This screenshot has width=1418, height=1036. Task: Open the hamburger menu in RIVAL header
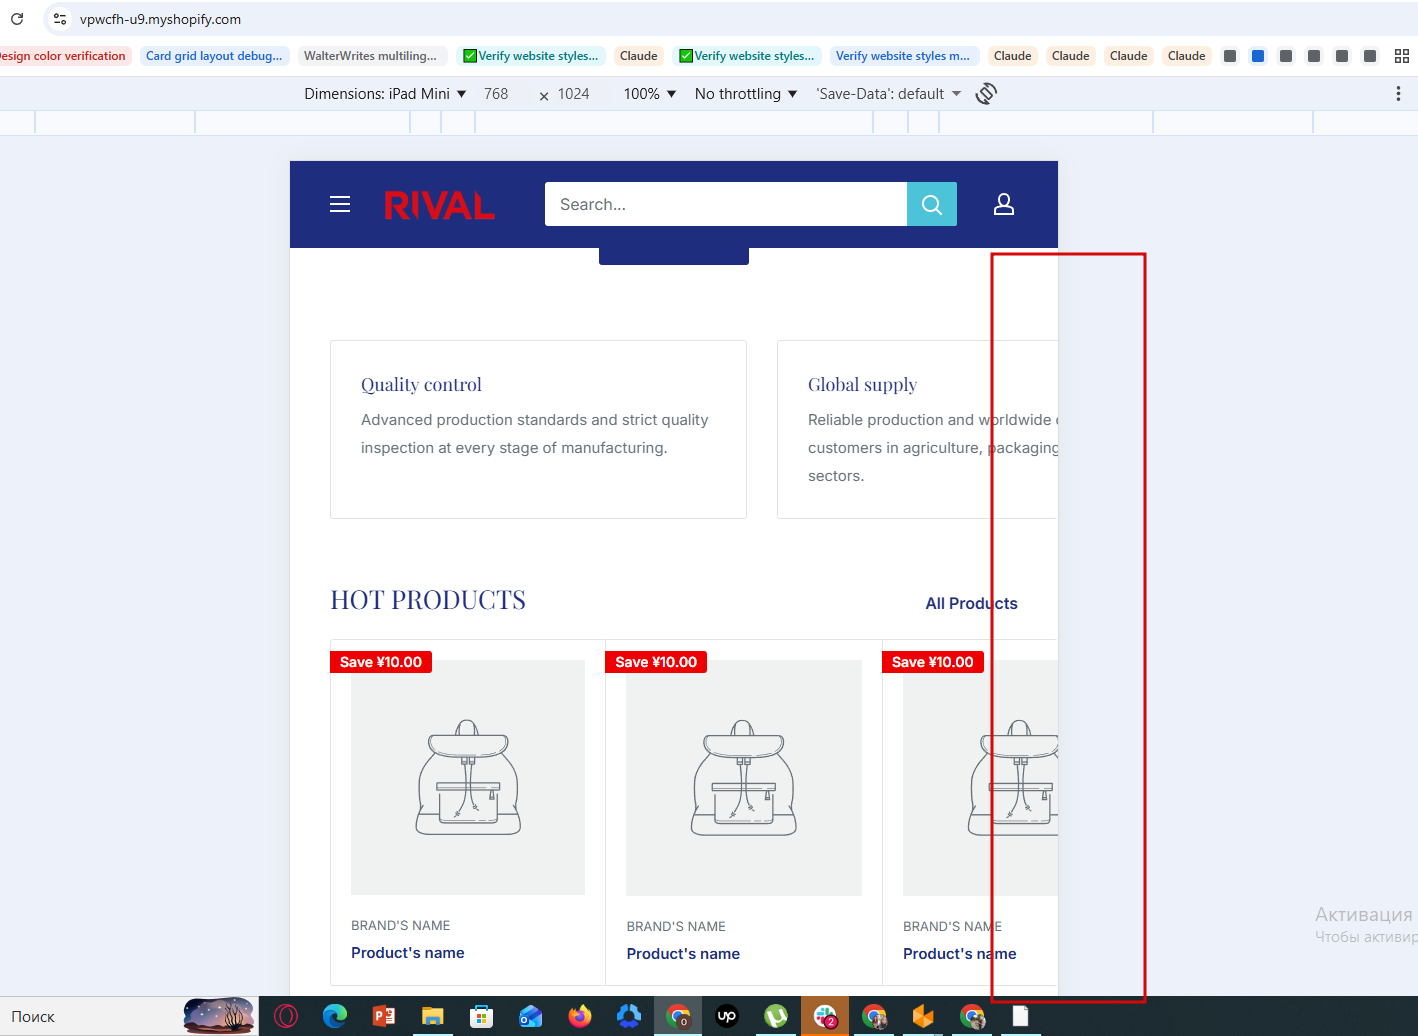point(340,204)
